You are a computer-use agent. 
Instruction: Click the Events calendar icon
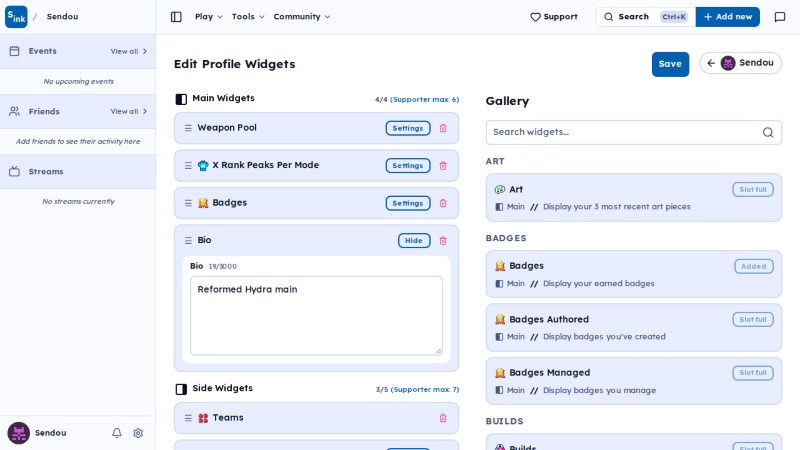14,51
